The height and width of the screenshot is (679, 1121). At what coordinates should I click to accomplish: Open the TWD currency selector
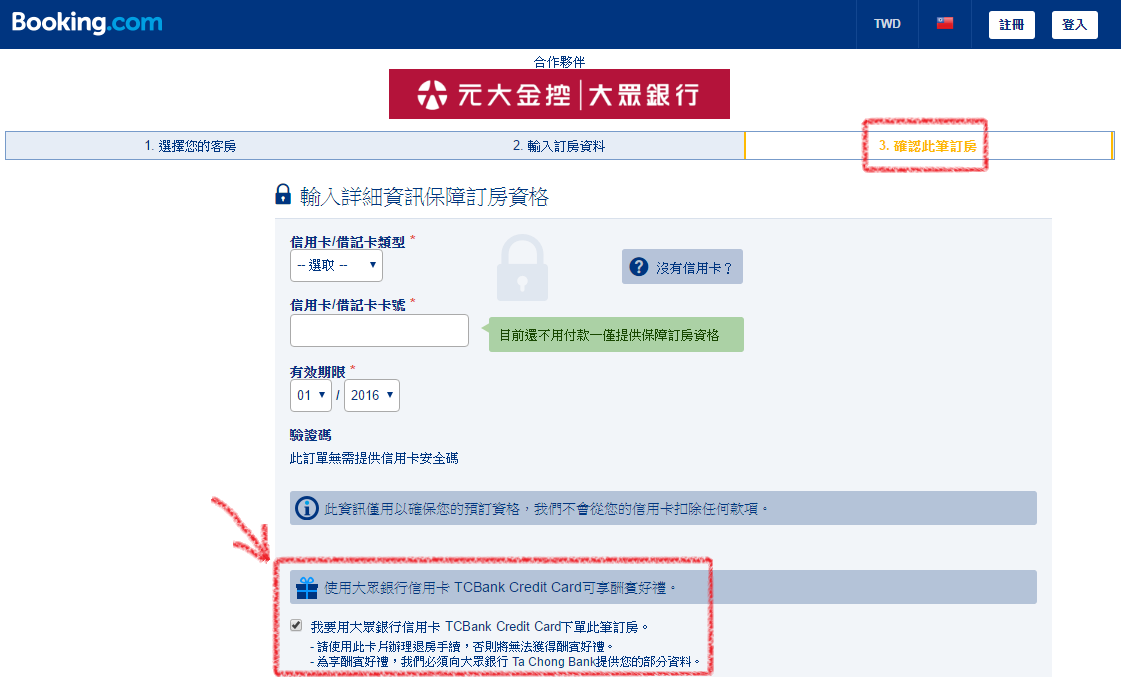pos(886,22)
